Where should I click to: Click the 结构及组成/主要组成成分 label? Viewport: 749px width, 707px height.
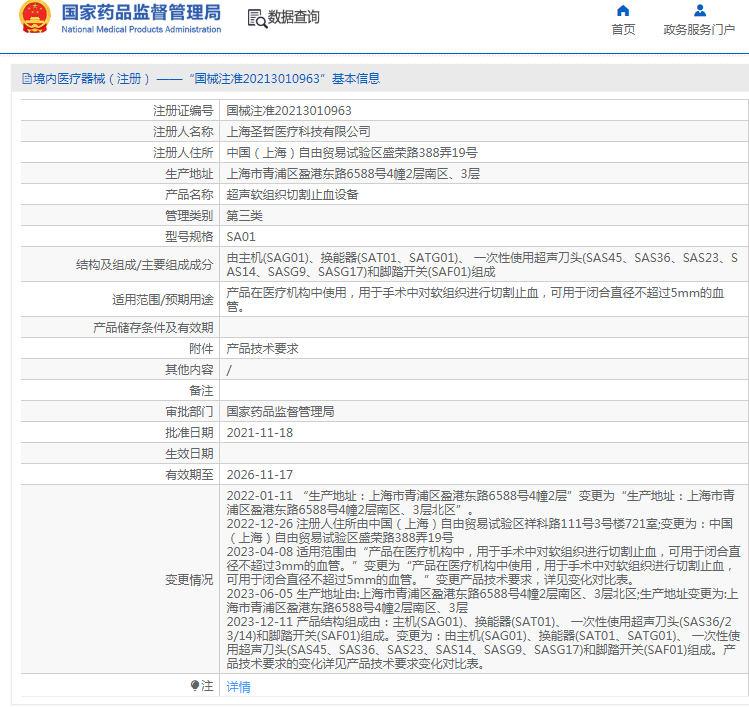[144, 265]
